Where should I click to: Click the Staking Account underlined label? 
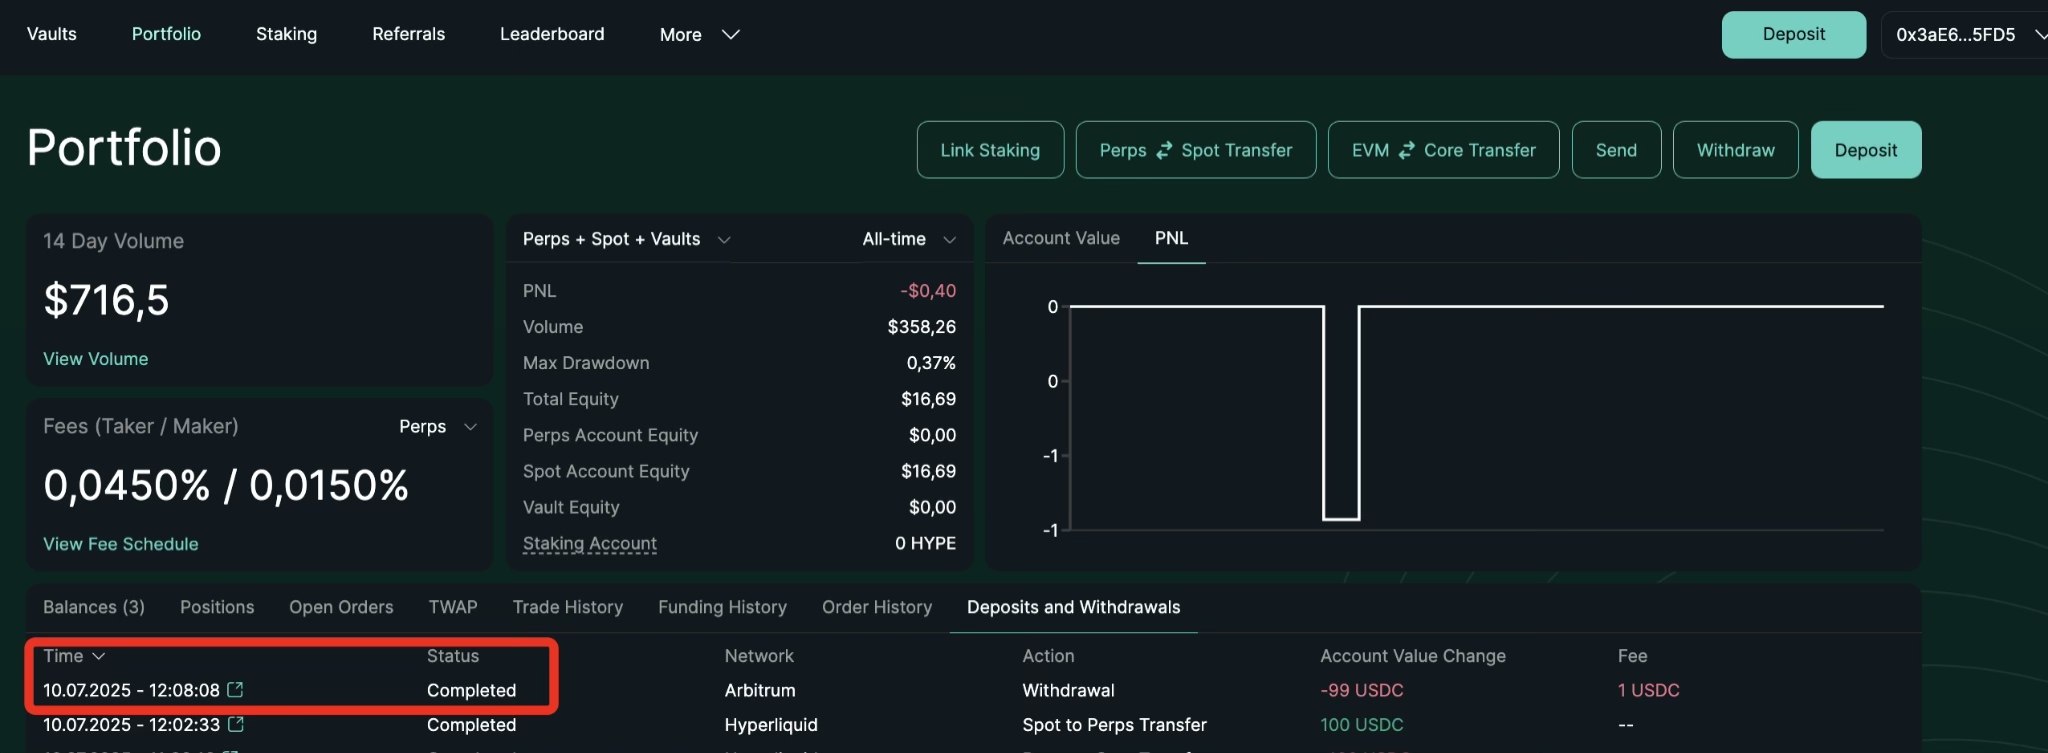(x=590, y=543)
